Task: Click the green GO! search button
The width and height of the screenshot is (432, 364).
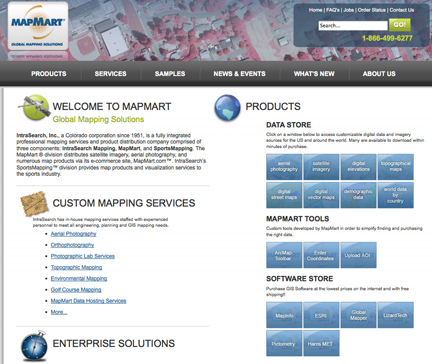Action: [399, 25]
